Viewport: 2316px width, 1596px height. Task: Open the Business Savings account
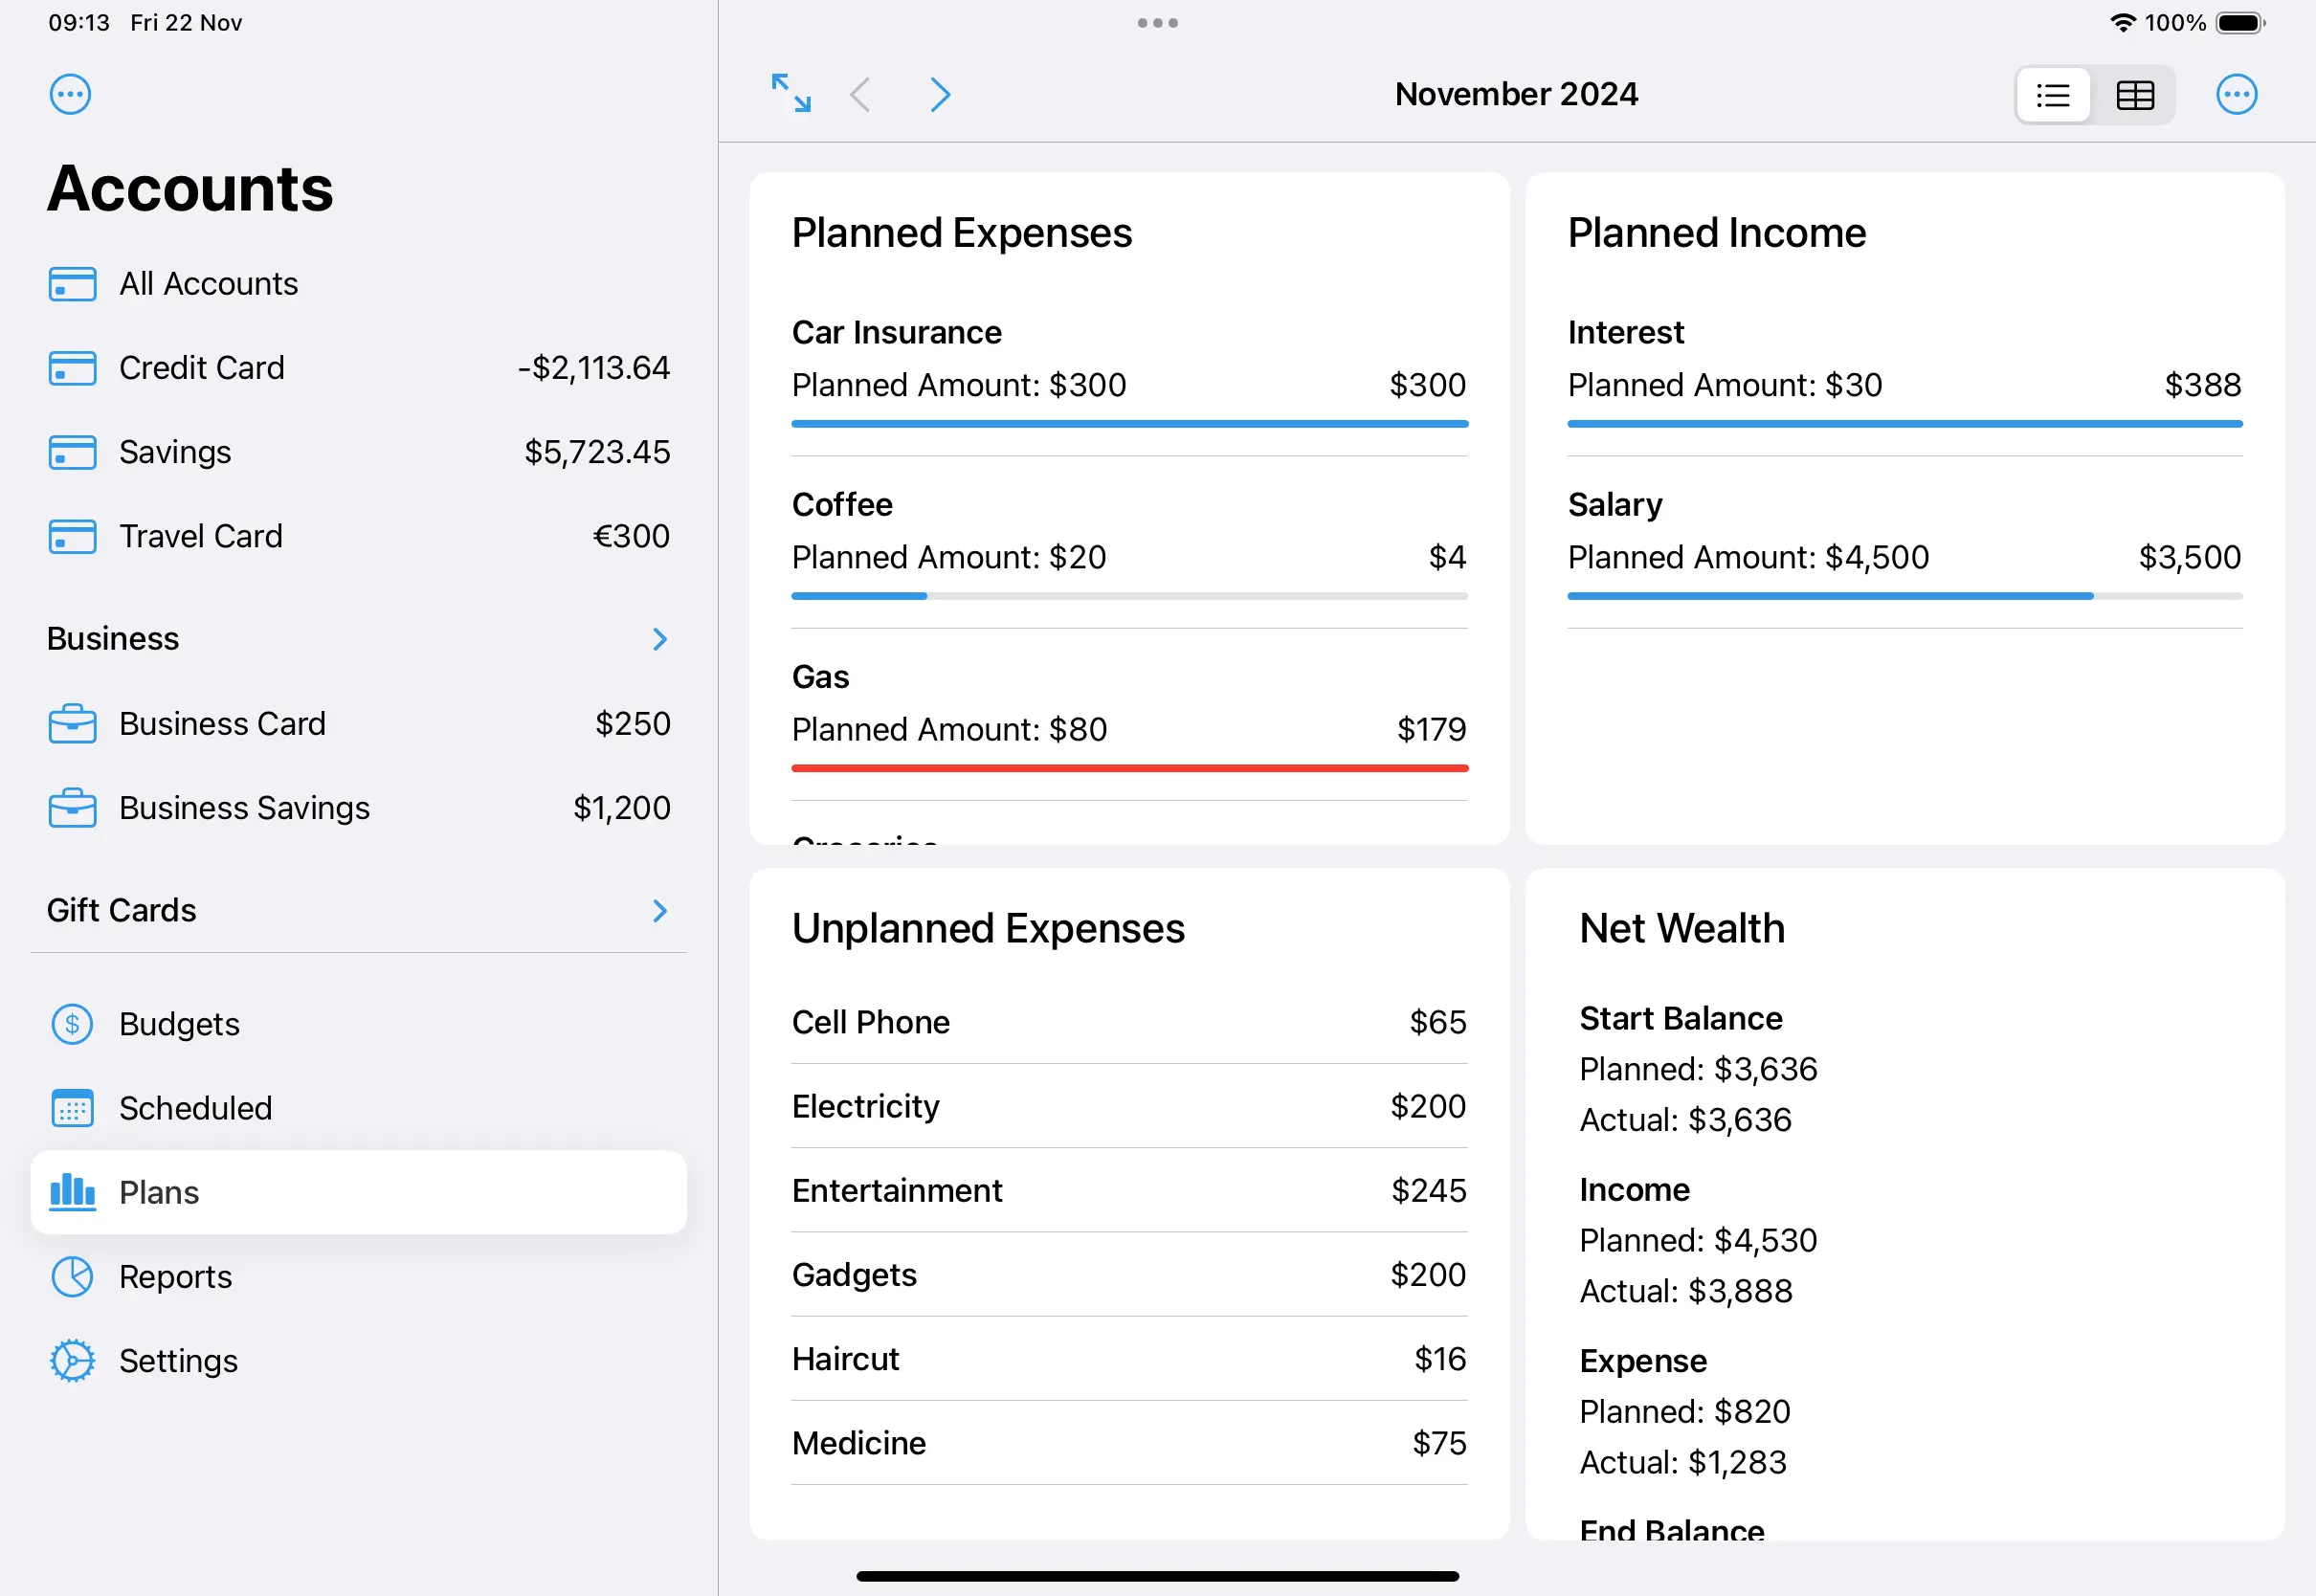[x=358, y=808]
